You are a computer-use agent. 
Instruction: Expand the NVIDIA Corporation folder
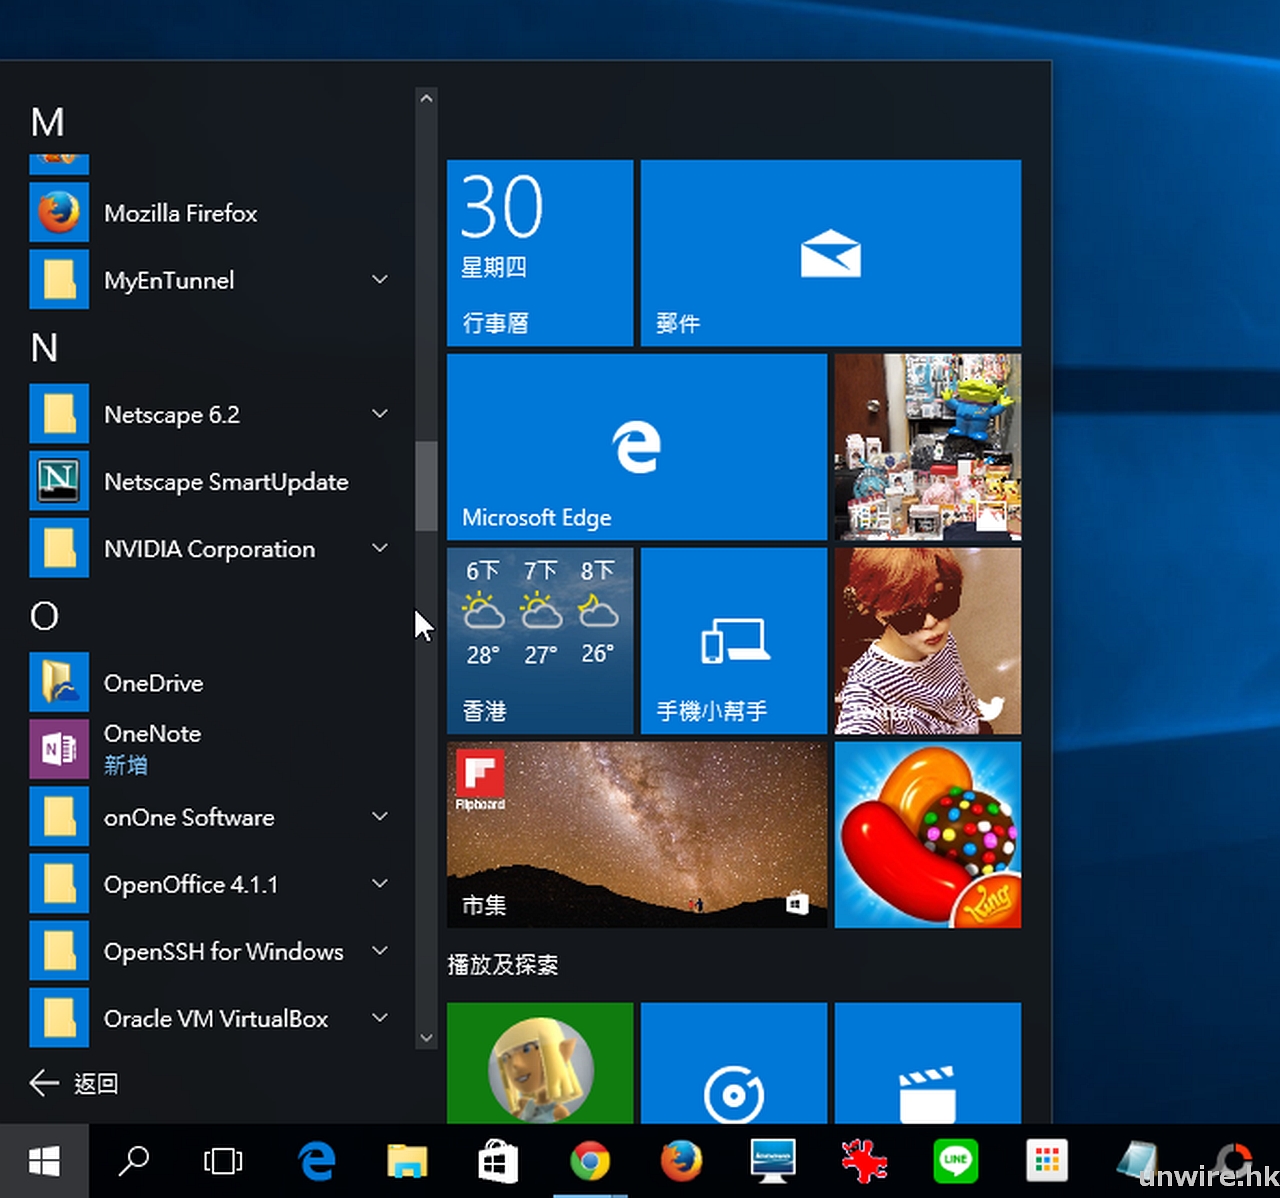coord(380,548)
